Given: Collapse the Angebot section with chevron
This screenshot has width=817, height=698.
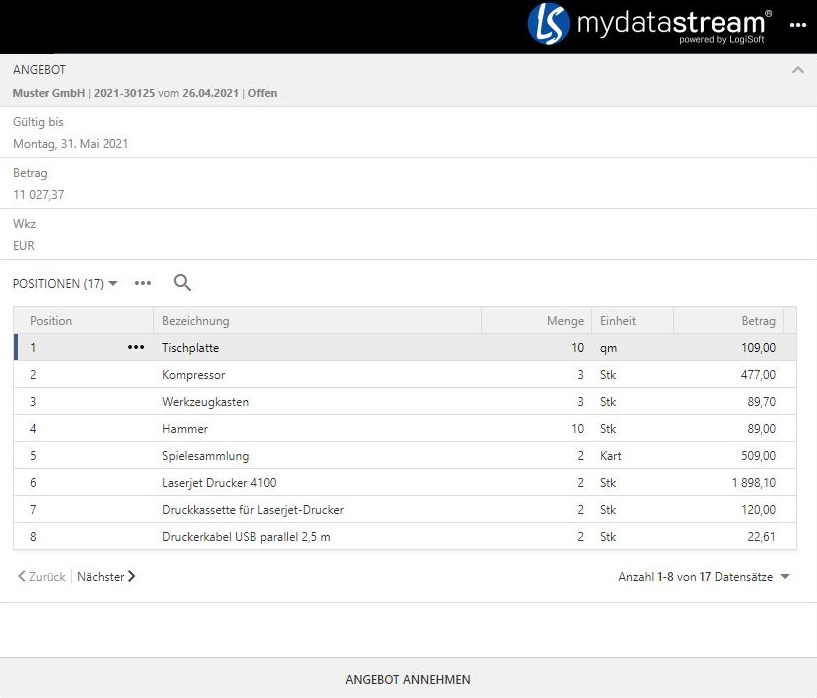Looking at the screenshot, I should [x=797, y=70].
